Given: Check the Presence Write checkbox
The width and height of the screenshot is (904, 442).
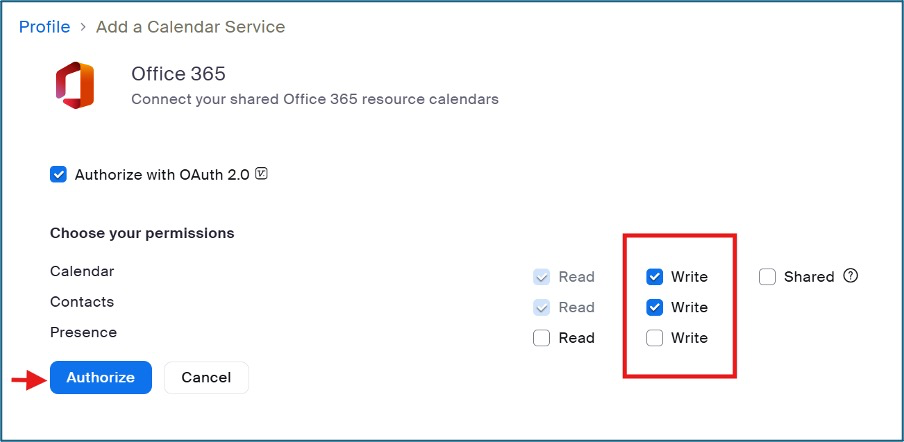Looking at the screenshot, I should click(x=654, y=338).
